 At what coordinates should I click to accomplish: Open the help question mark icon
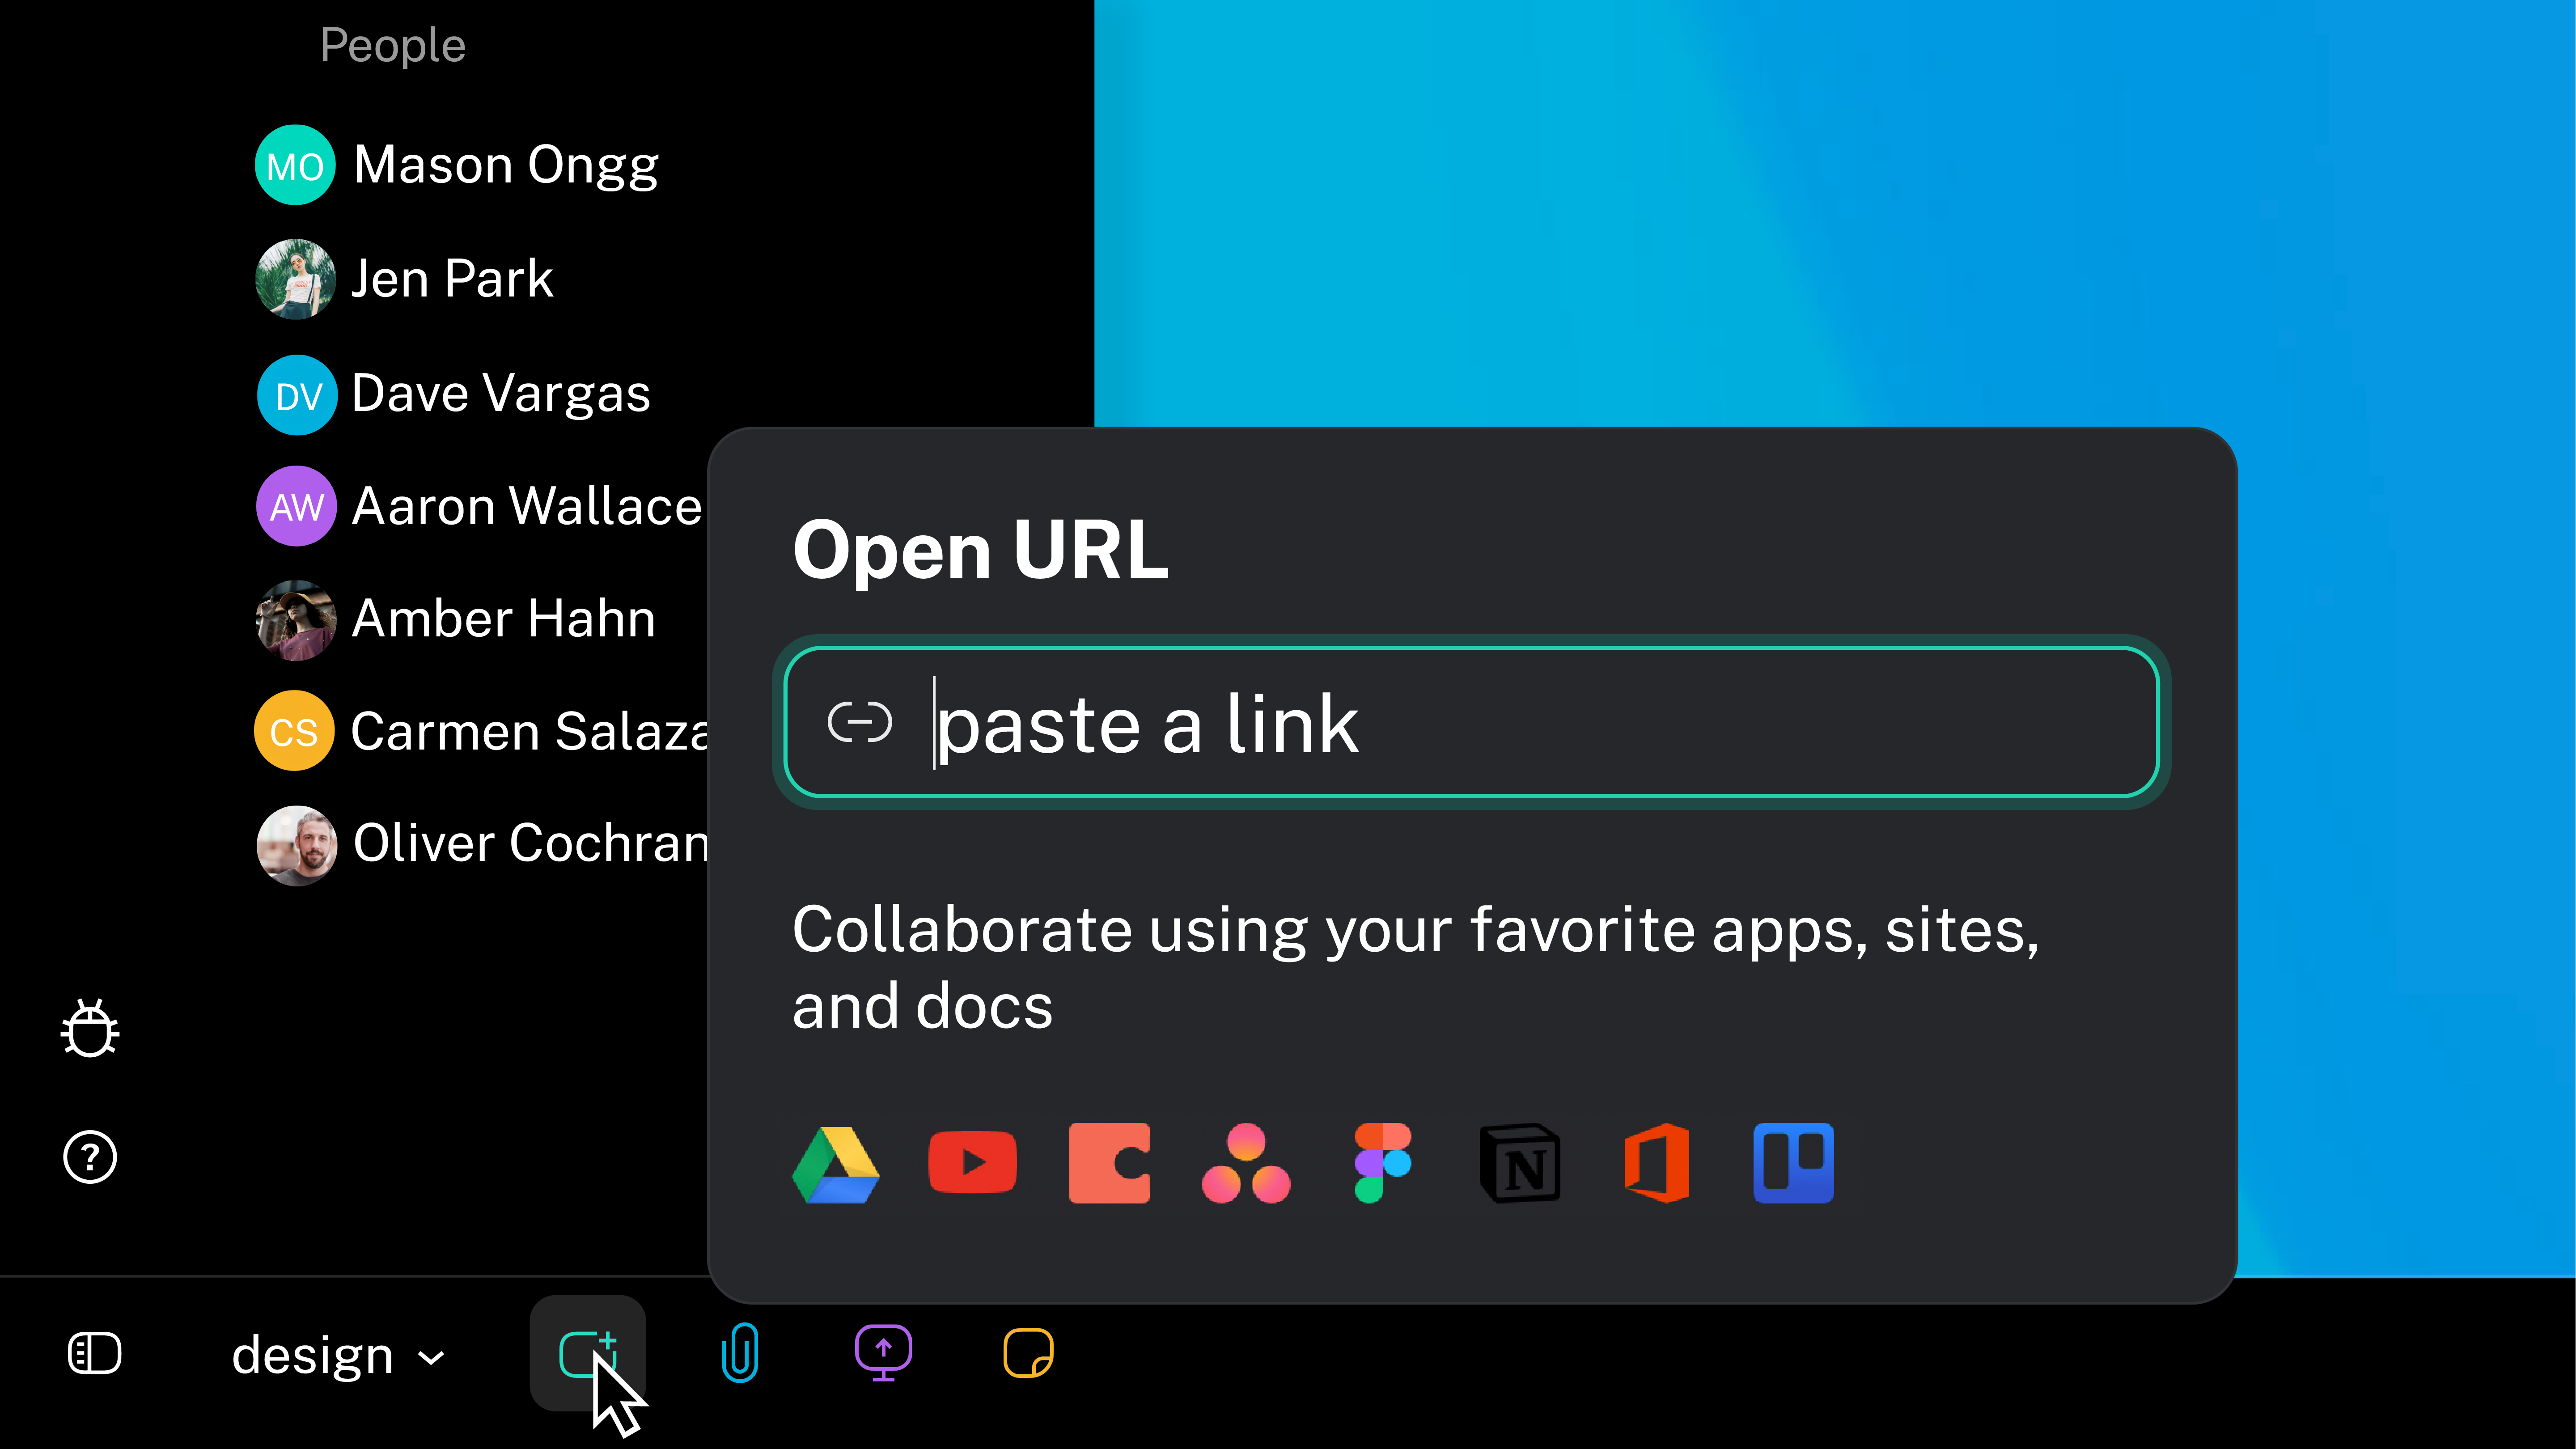point(90,1157)
